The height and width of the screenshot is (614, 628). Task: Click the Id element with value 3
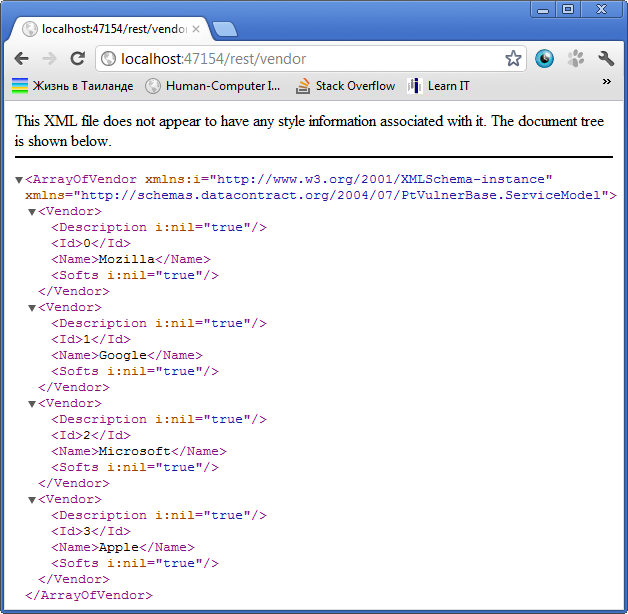(91, 531)
